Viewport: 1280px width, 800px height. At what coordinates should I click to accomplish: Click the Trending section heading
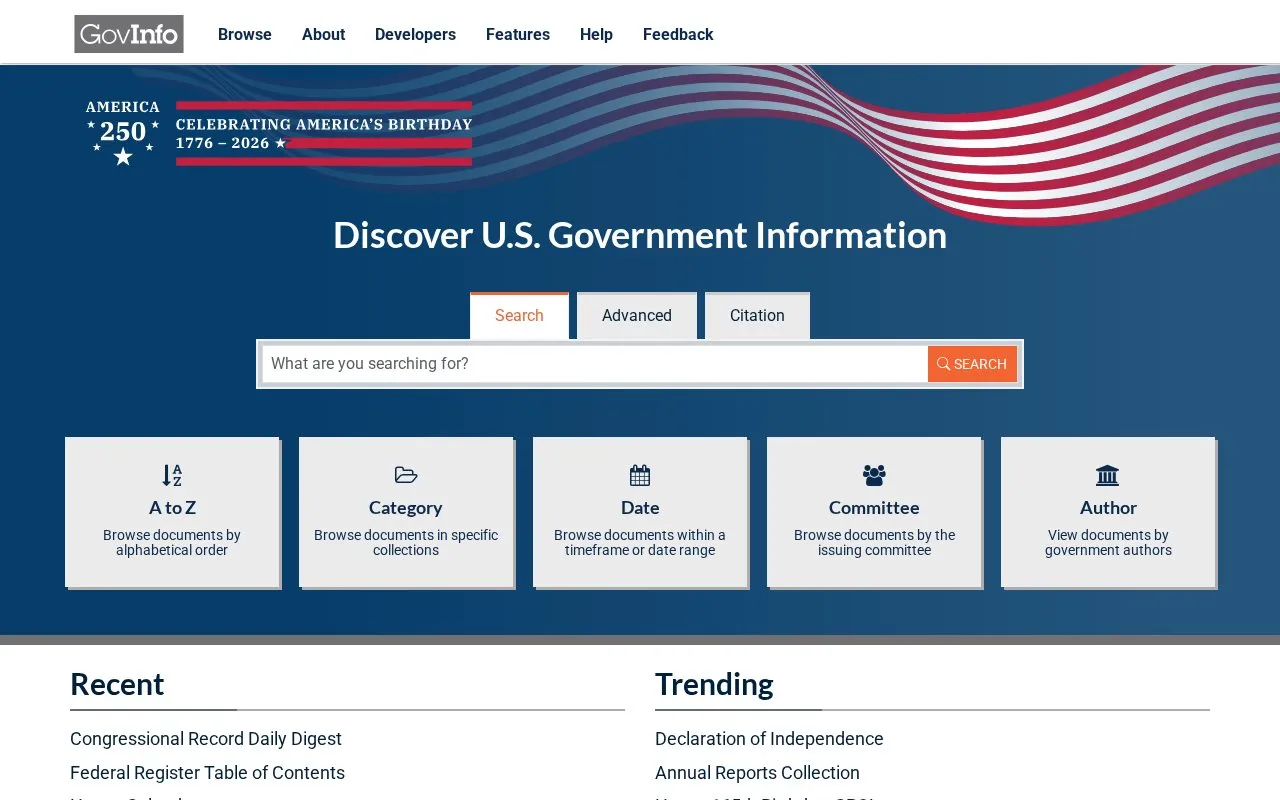click(x=714, y=685)
